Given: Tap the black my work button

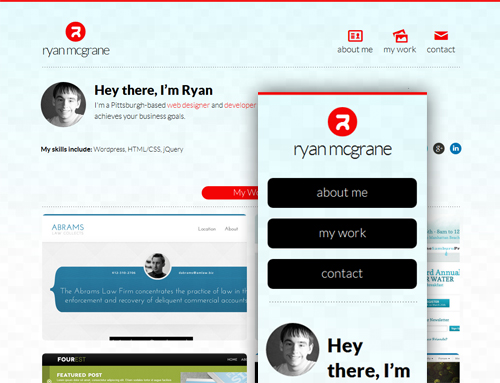Looking at the screenshot, I should pyautogui.click(x=342, y=233).
